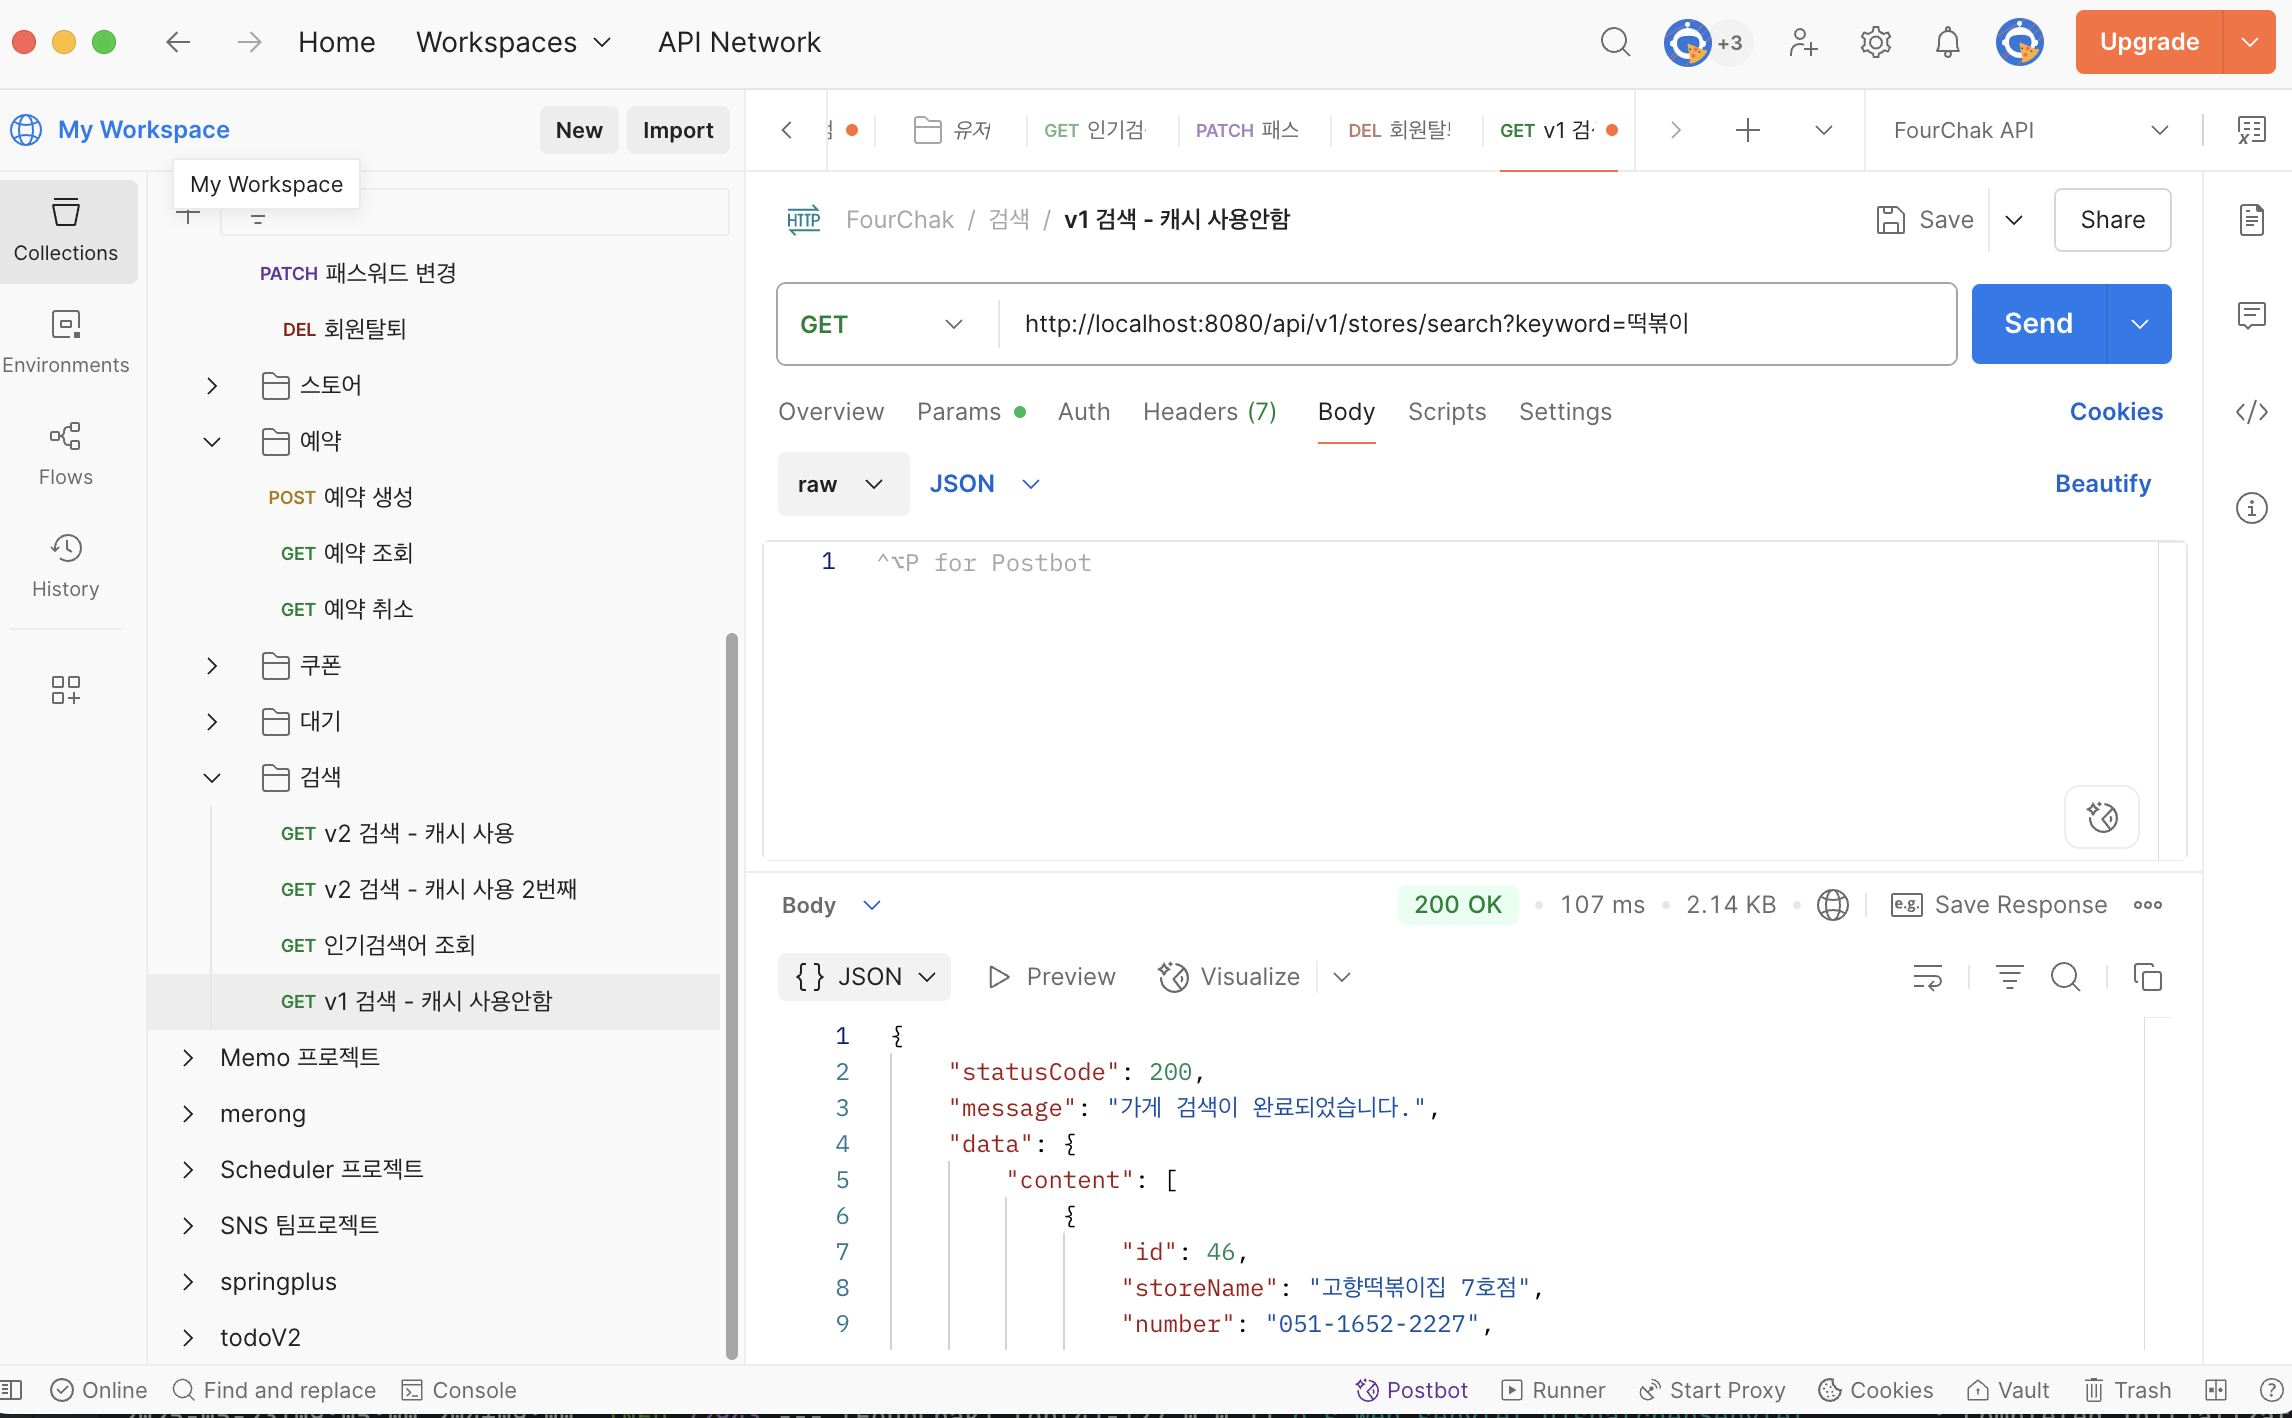2292x1418 pixels.
Task: Open the Environments sidebar panel
Action: point(66,341)
